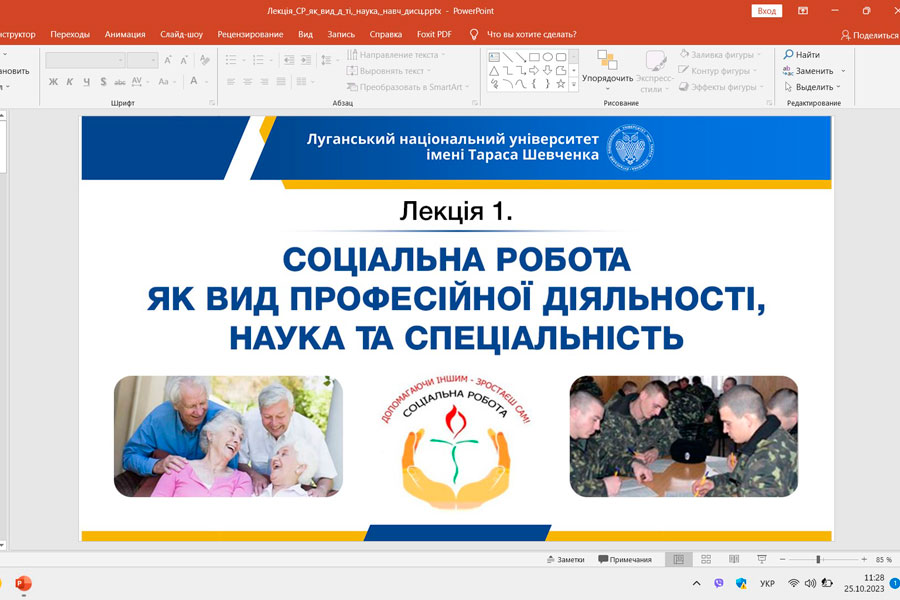The height and width of the screenshot is (600, 900).
Task: Open font color A dropdown
Action: (198, 82)
